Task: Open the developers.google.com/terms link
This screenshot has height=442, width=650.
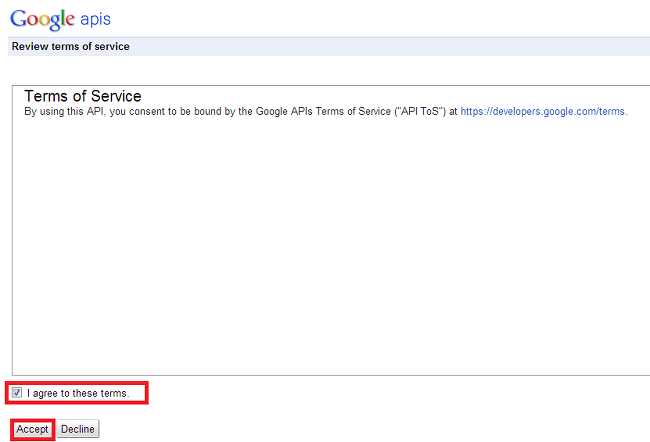Action: [x=542, y=112]
